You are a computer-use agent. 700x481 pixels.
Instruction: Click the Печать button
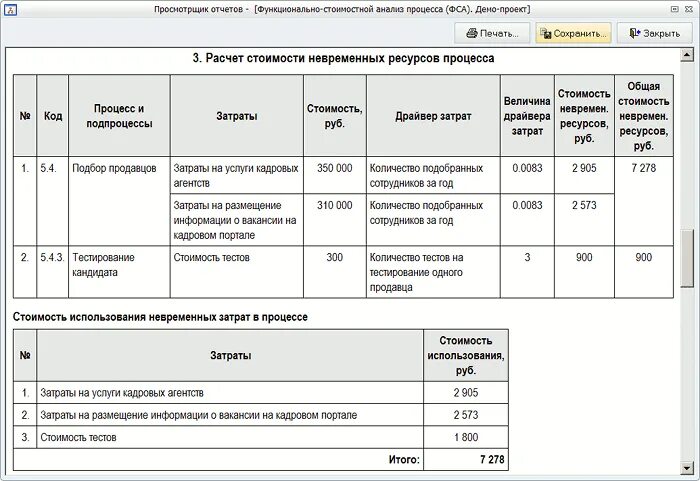[x=492, y=33]
